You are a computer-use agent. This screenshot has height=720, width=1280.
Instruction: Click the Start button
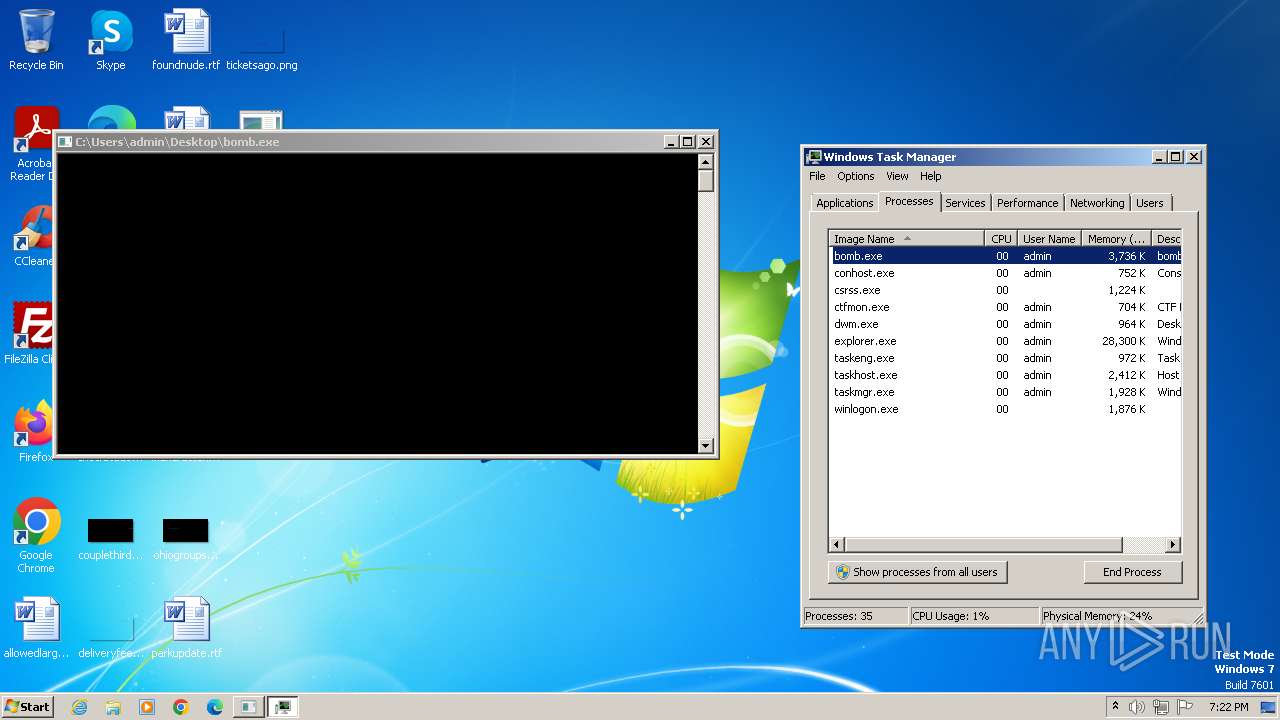[x=27, y=706]
